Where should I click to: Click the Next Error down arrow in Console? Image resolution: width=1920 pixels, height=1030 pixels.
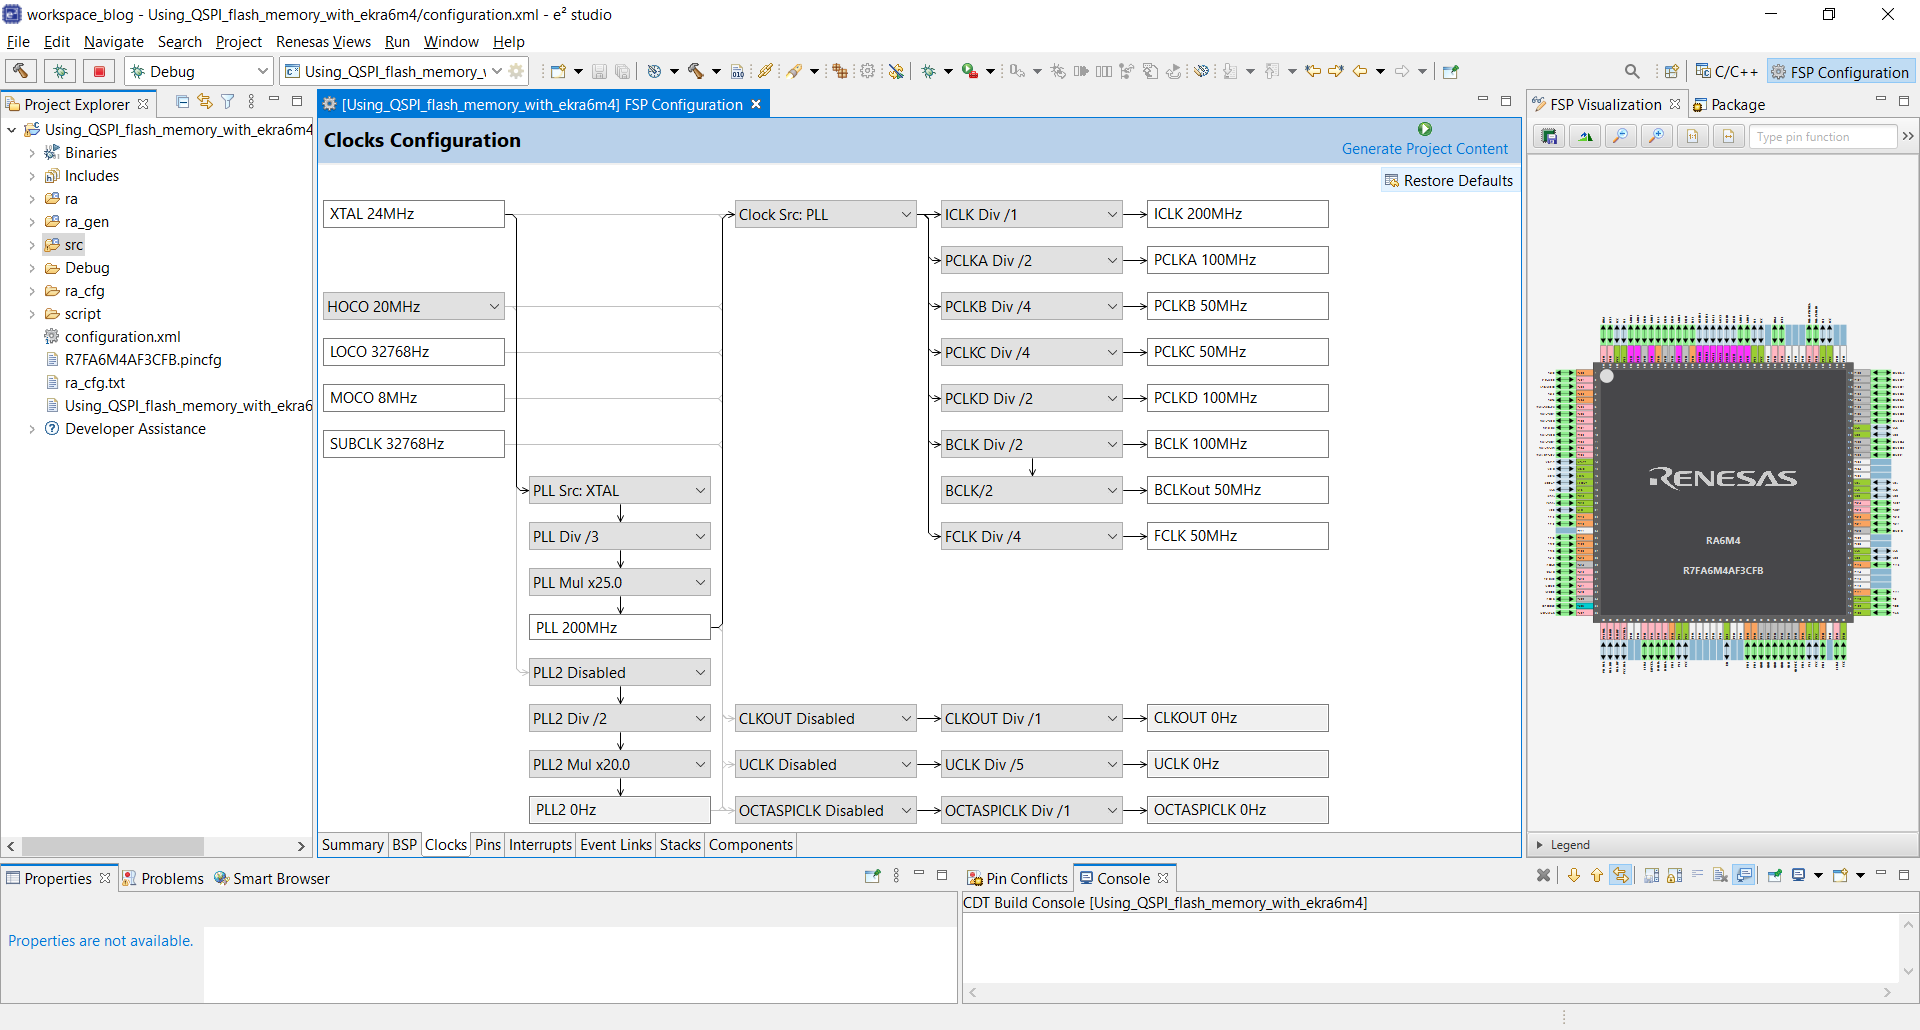(x=1574, y=876)
